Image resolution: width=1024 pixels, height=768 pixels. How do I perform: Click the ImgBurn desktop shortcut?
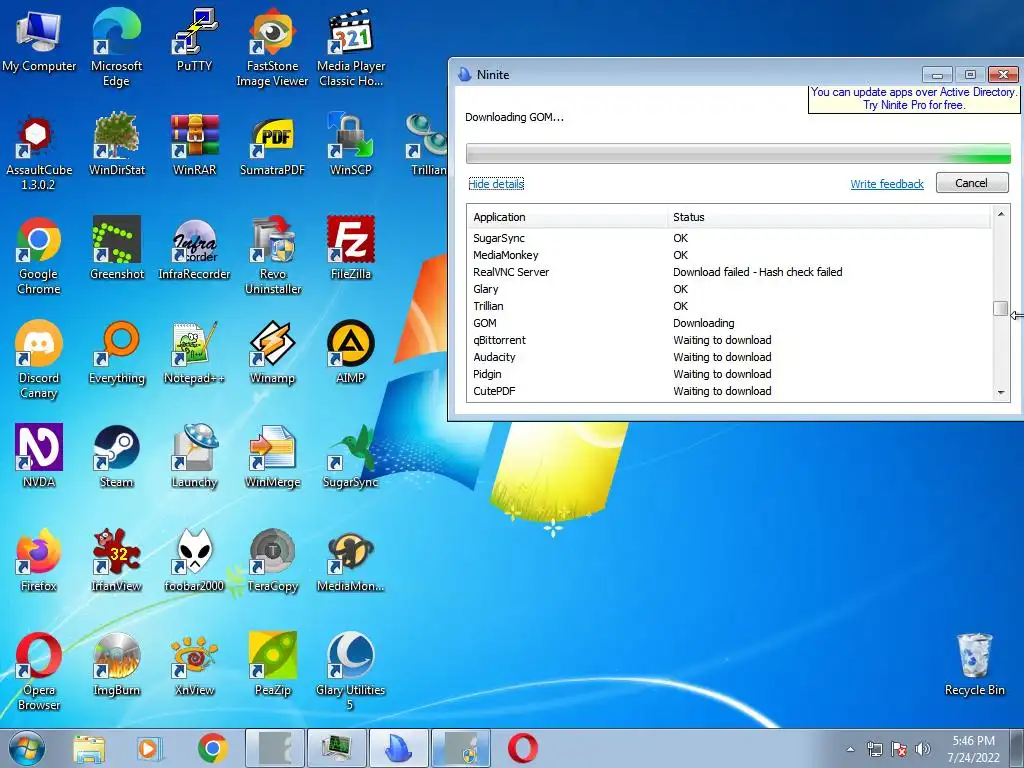[x=116, y=664]
